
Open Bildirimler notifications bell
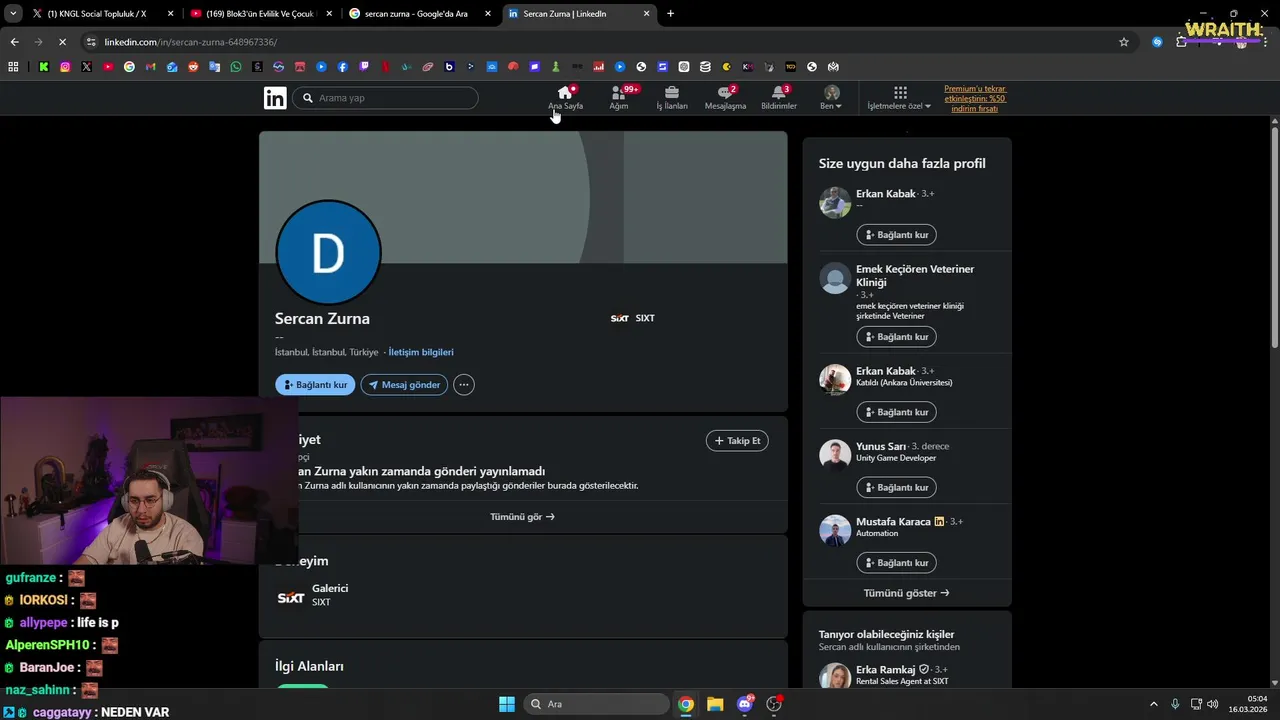tap(779, 98)
